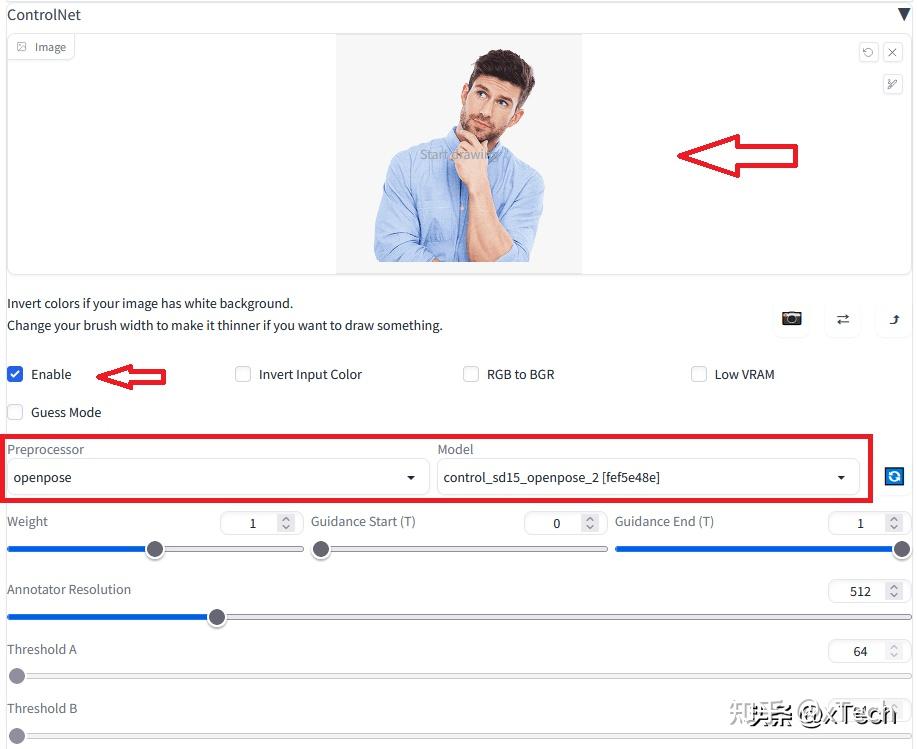
Task: Undo the canvas drawing with reset icon
Action: point(868,52)
